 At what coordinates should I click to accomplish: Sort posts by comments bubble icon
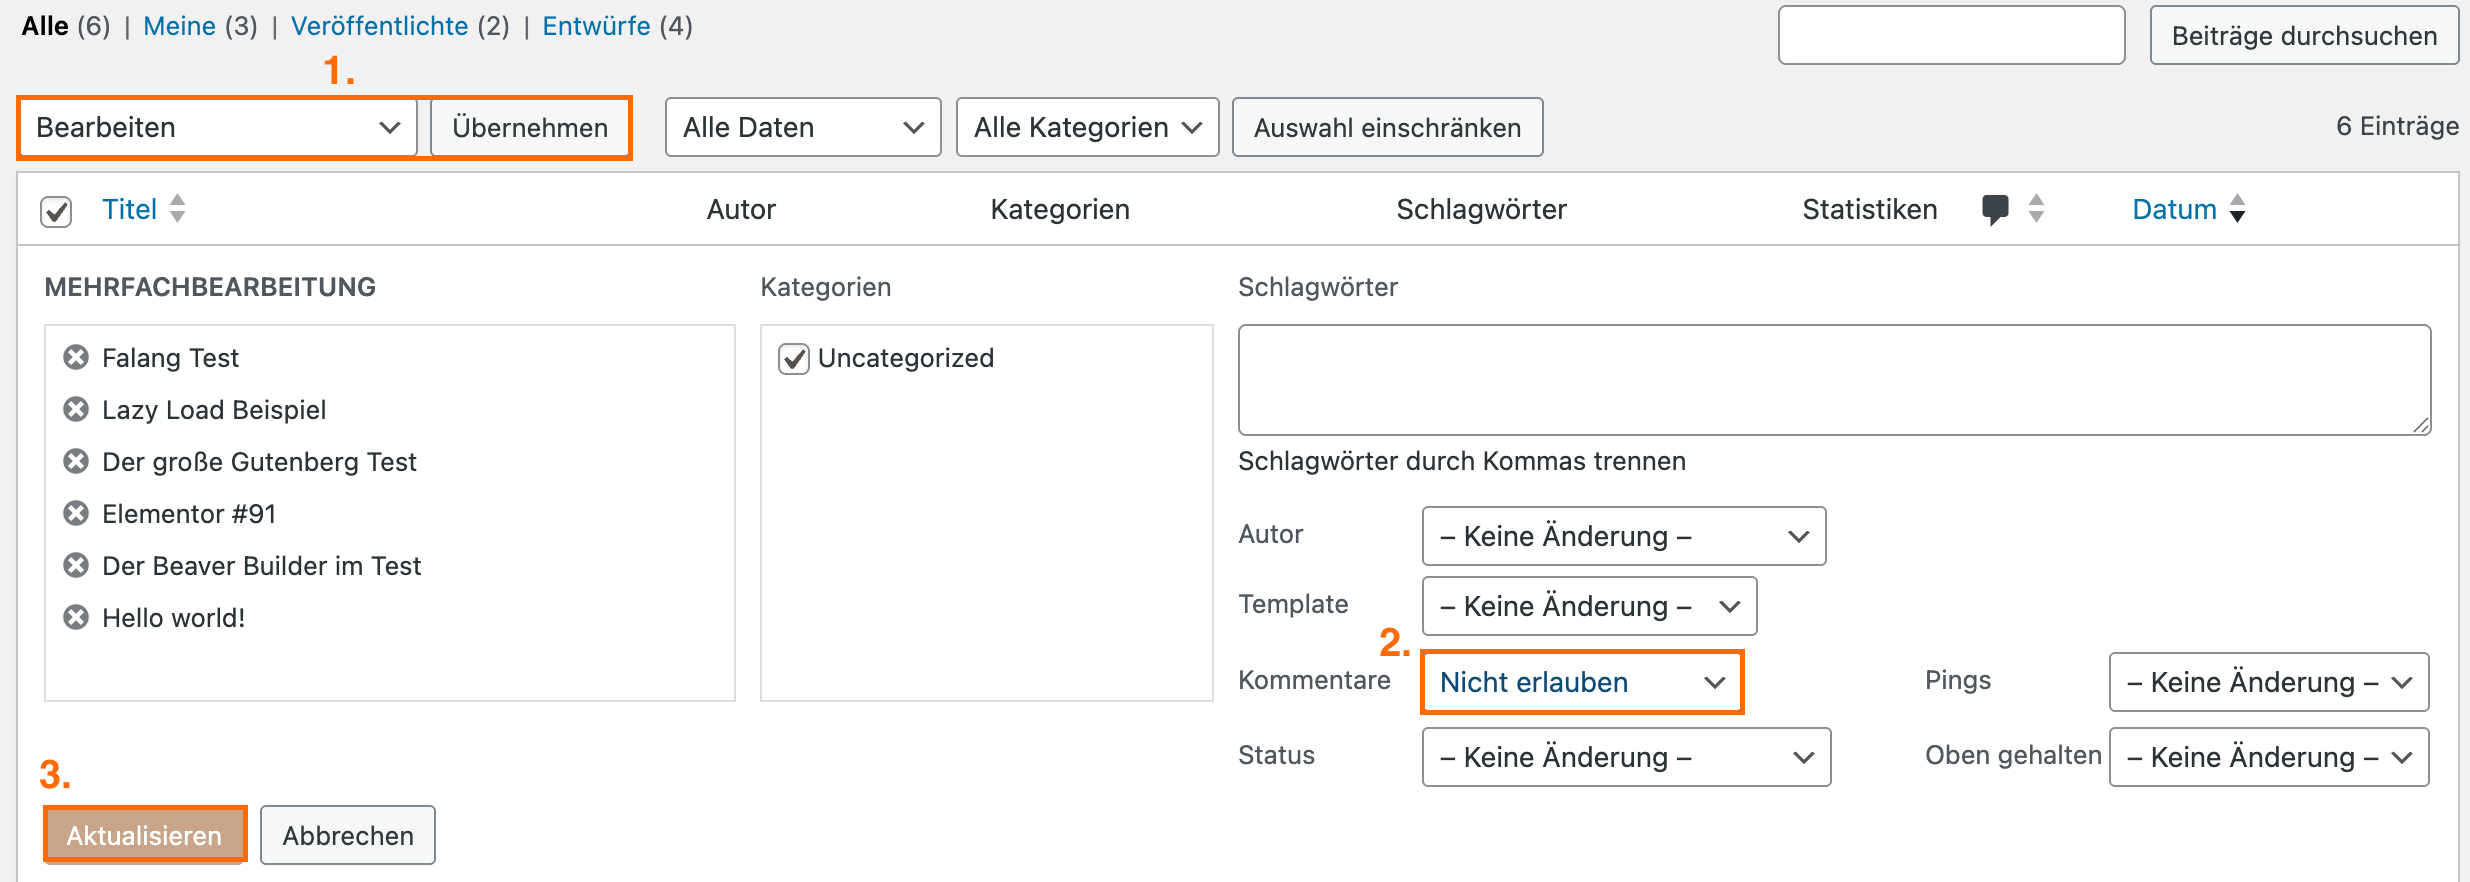click(1996, 209)
